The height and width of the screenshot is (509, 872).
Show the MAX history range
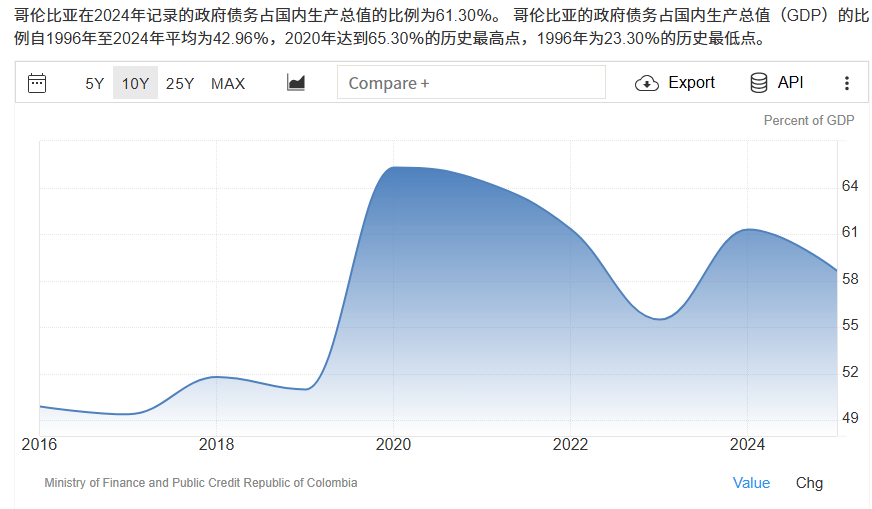[228, 83]
